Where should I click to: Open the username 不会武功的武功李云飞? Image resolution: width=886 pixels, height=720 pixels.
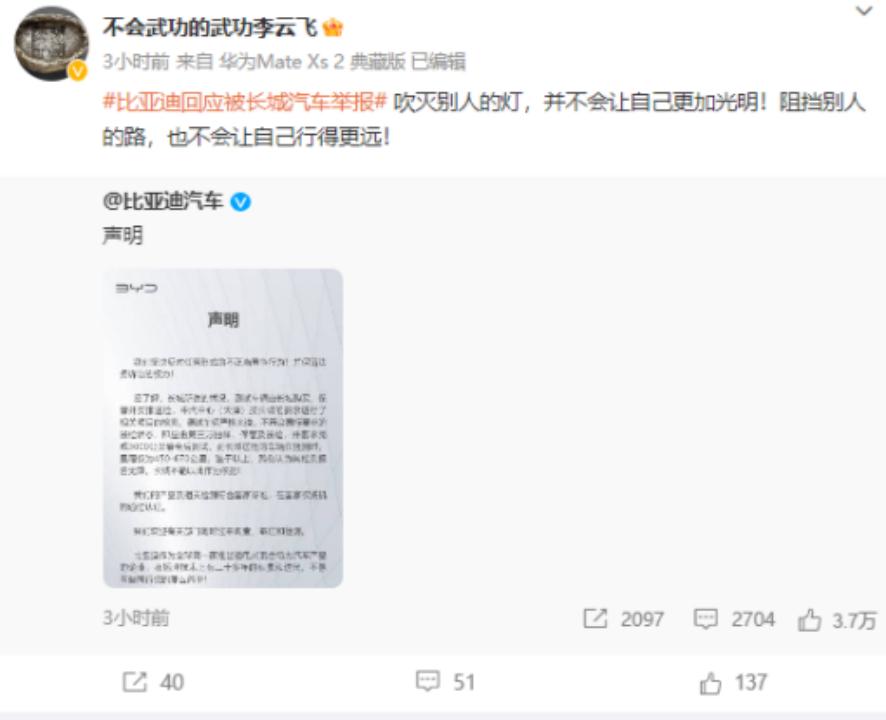pyautogui.click(x=210, y=27)
